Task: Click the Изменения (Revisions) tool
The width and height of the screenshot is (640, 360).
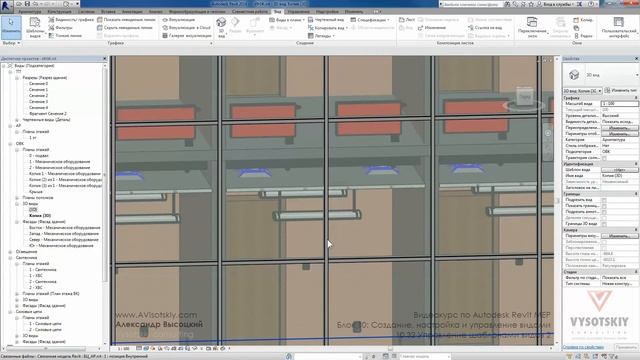Action: 432,28
